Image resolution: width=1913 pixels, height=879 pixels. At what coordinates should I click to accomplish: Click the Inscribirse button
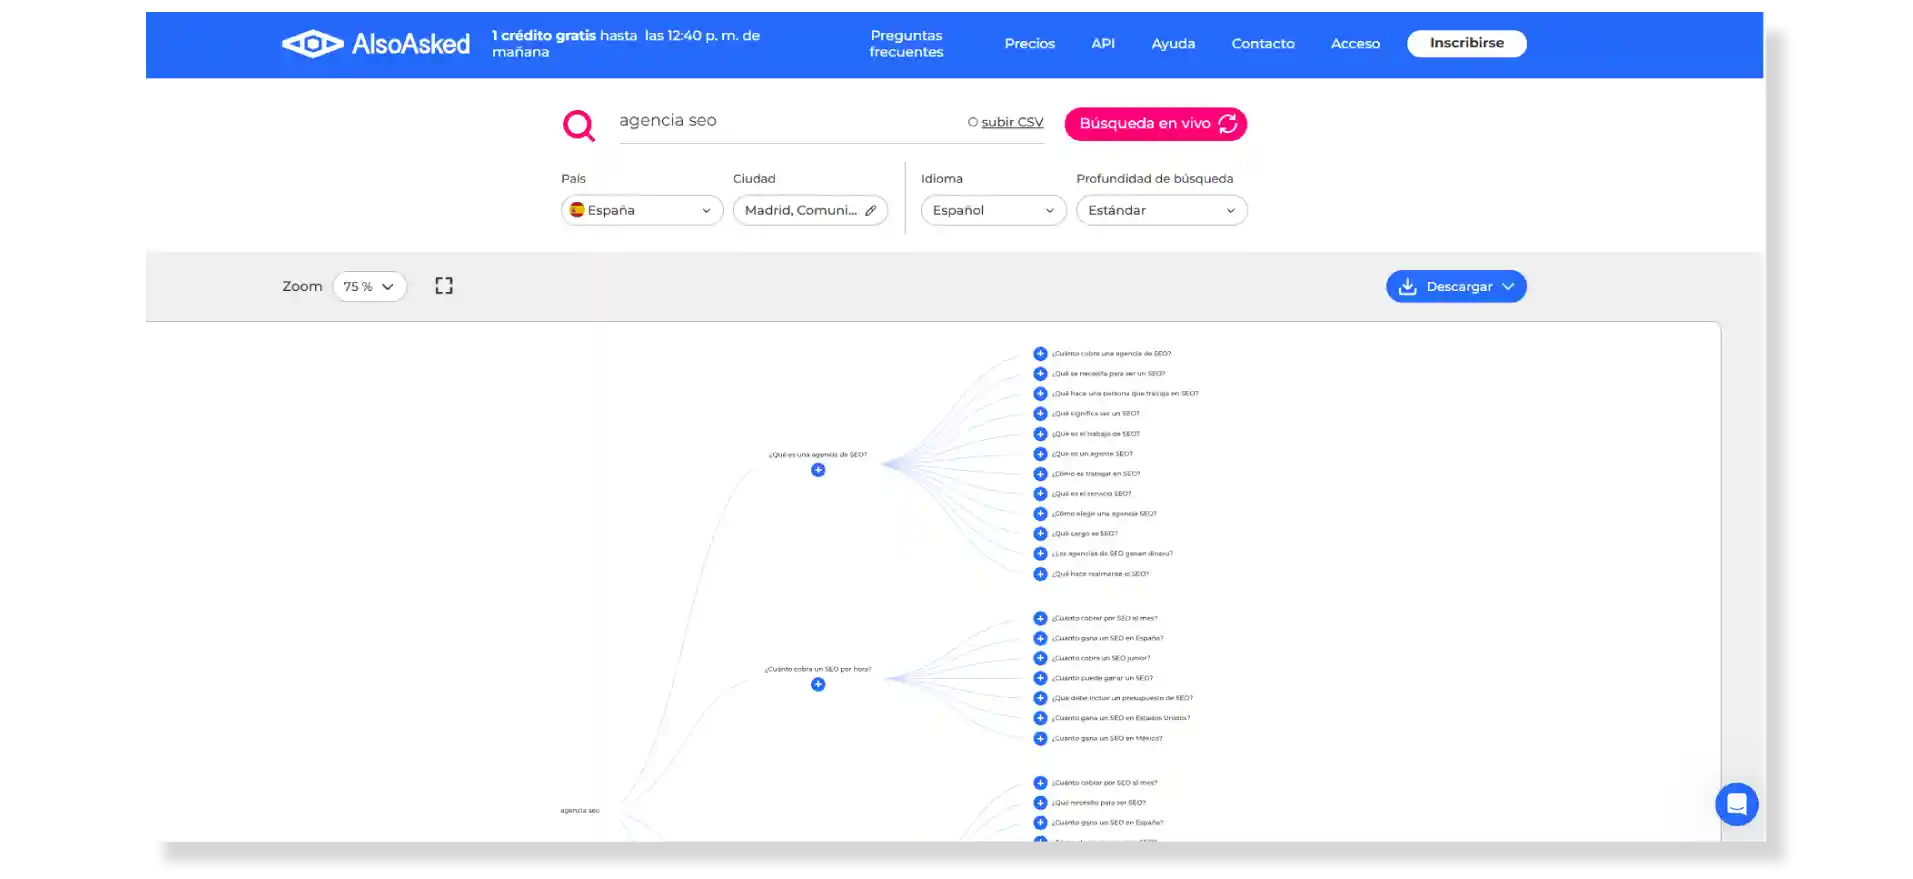(x=1466, y=43)
